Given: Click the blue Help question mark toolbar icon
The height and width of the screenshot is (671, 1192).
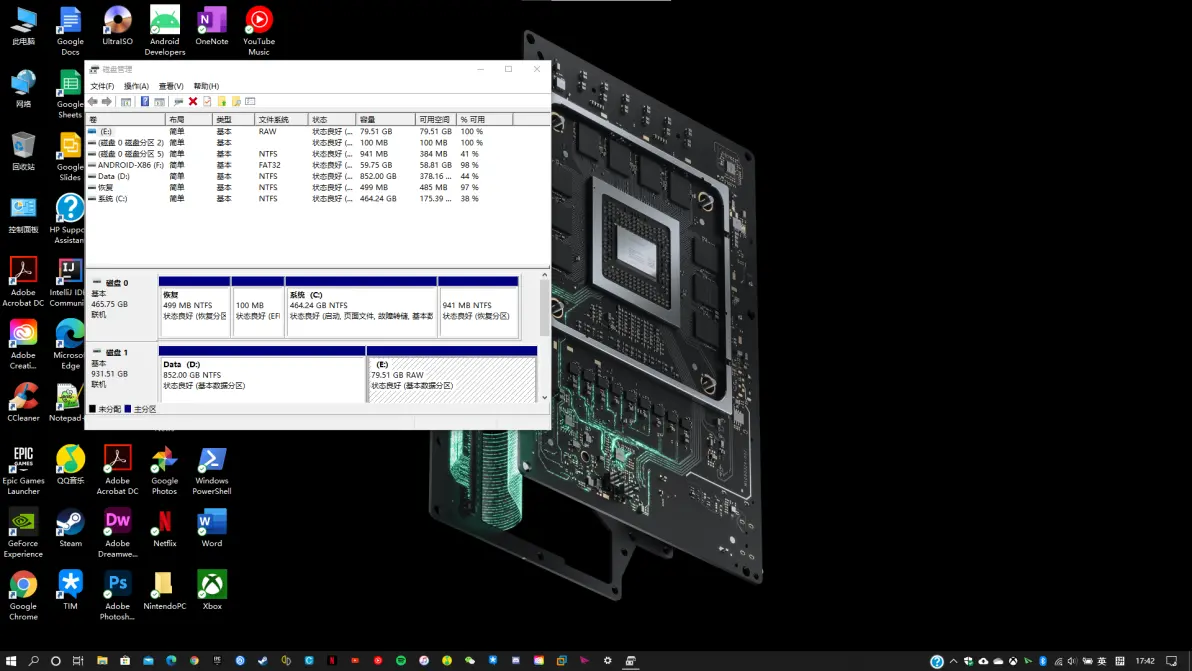Looking at the screenshot, I should tap(145, 102).
